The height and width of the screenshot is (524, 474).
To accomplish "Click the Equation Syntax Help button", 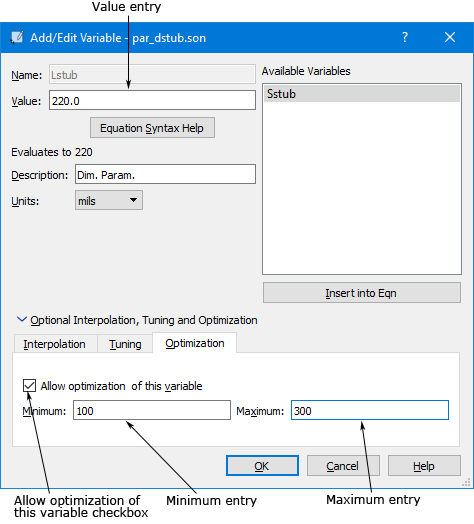I will click(x=152, y=128).
